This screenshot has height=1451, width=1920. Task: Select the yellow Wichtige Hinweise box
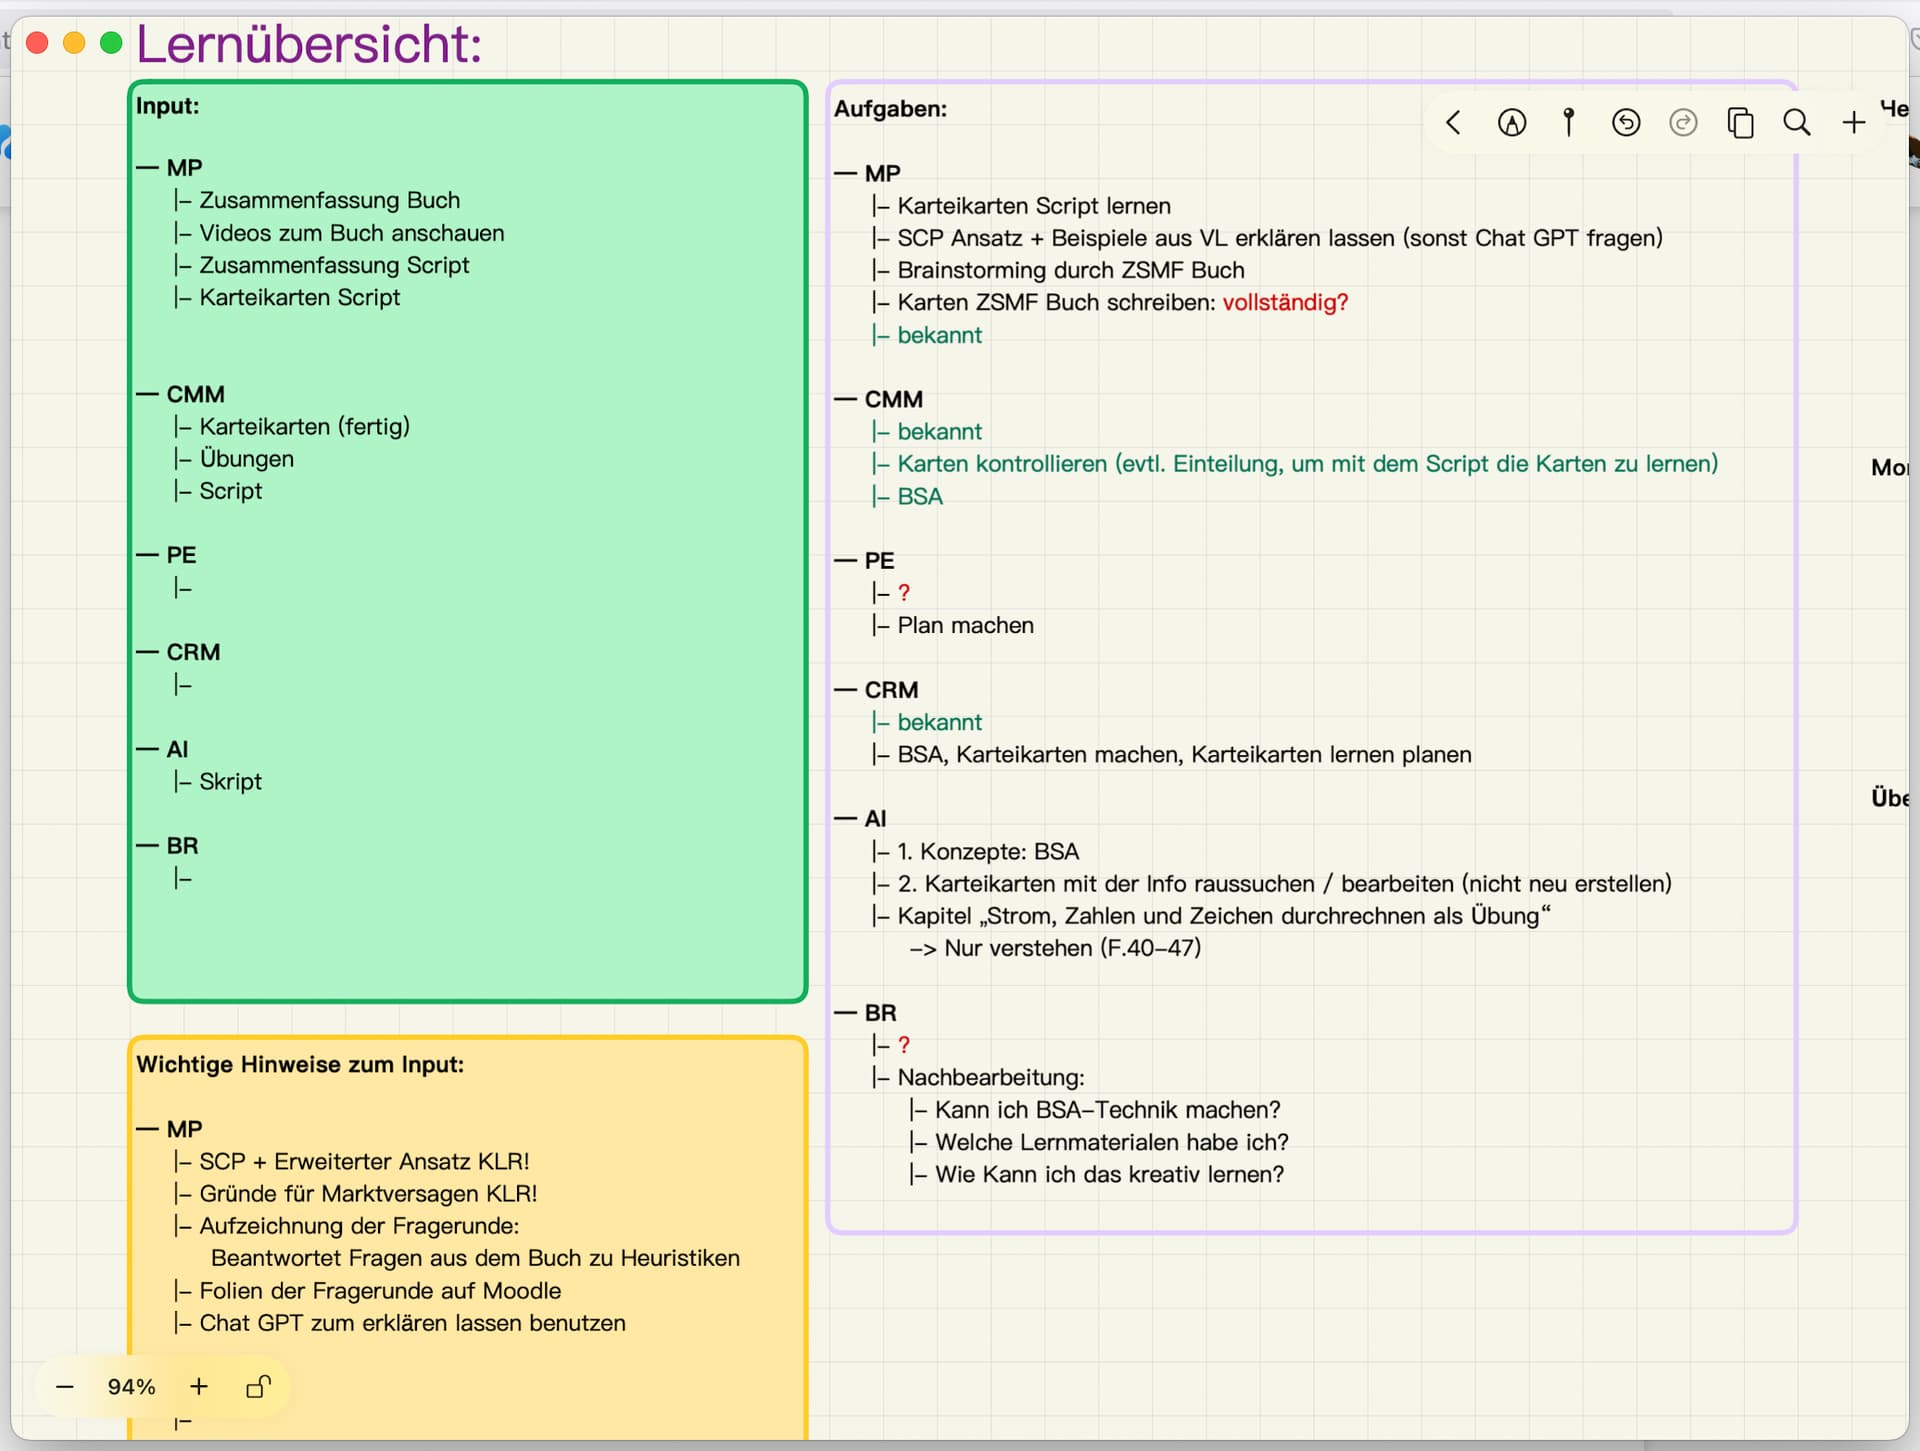click(x=468, y=1238)
